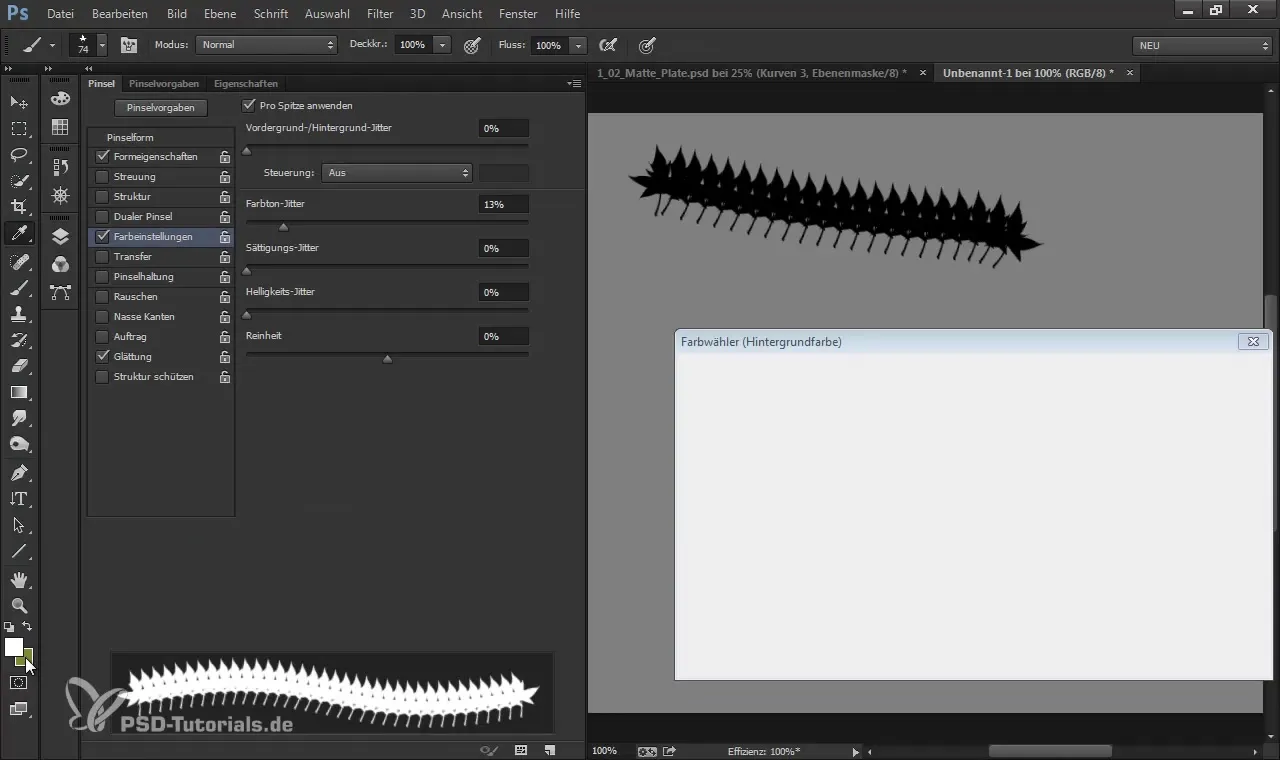Select the Pen tool
The width and height of the screenshot is (1280, 760).
[19, 472]
